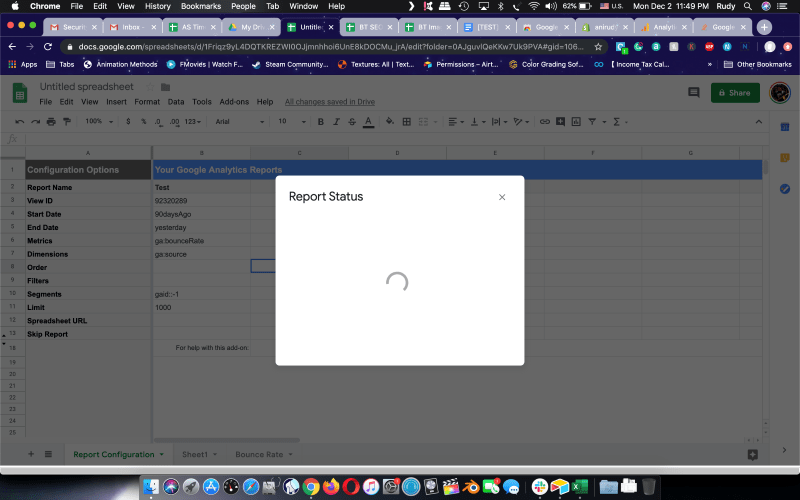
Task: Click the Explore button at bottom right
Action: pyautogui.click(x=753, y=455)
